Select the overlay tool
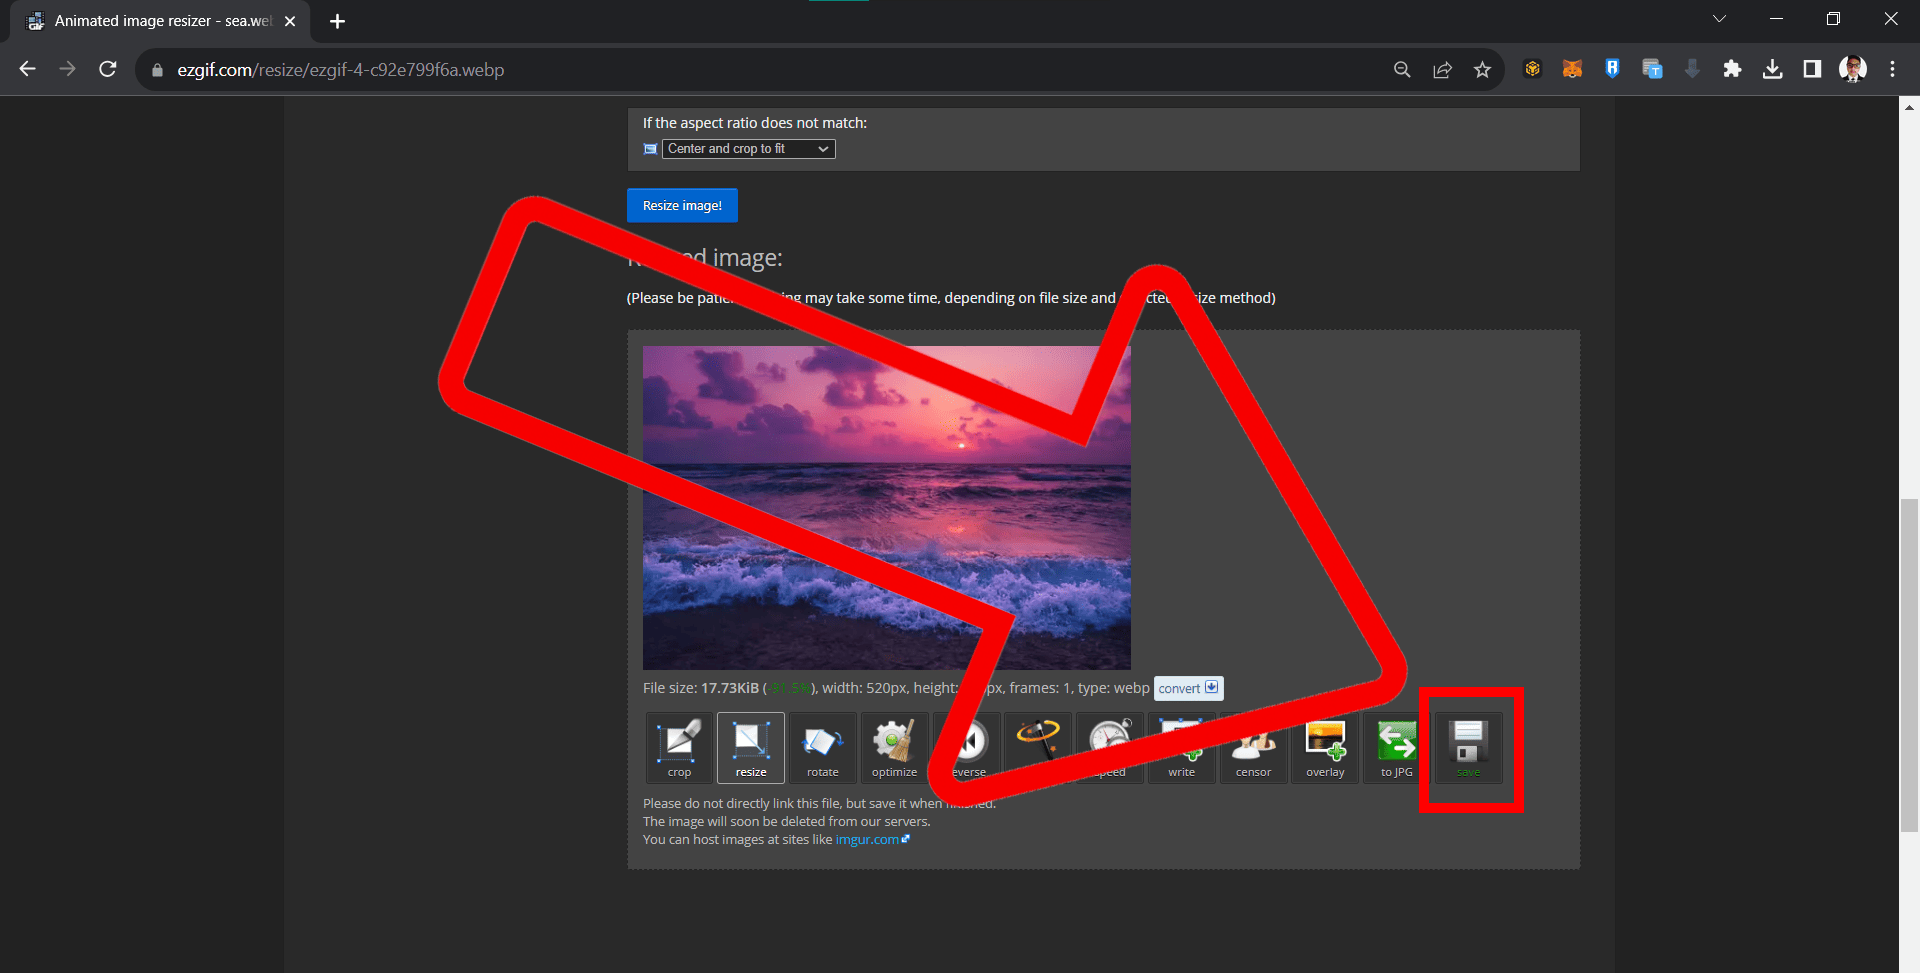This screenshot has width=1920, height=973. pyautogui.click(x=1324, y=748)
